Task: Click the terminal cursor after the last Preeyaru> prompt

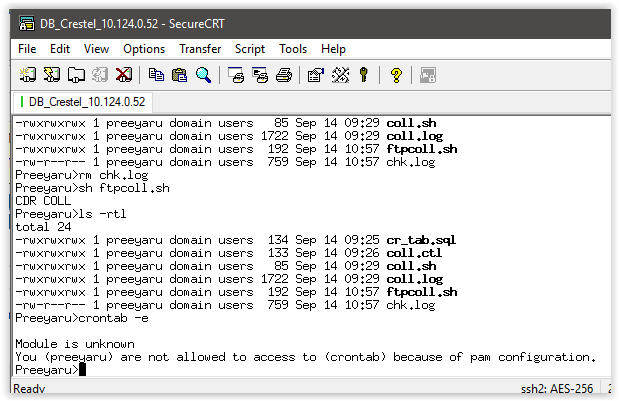Action: point(83,370)
